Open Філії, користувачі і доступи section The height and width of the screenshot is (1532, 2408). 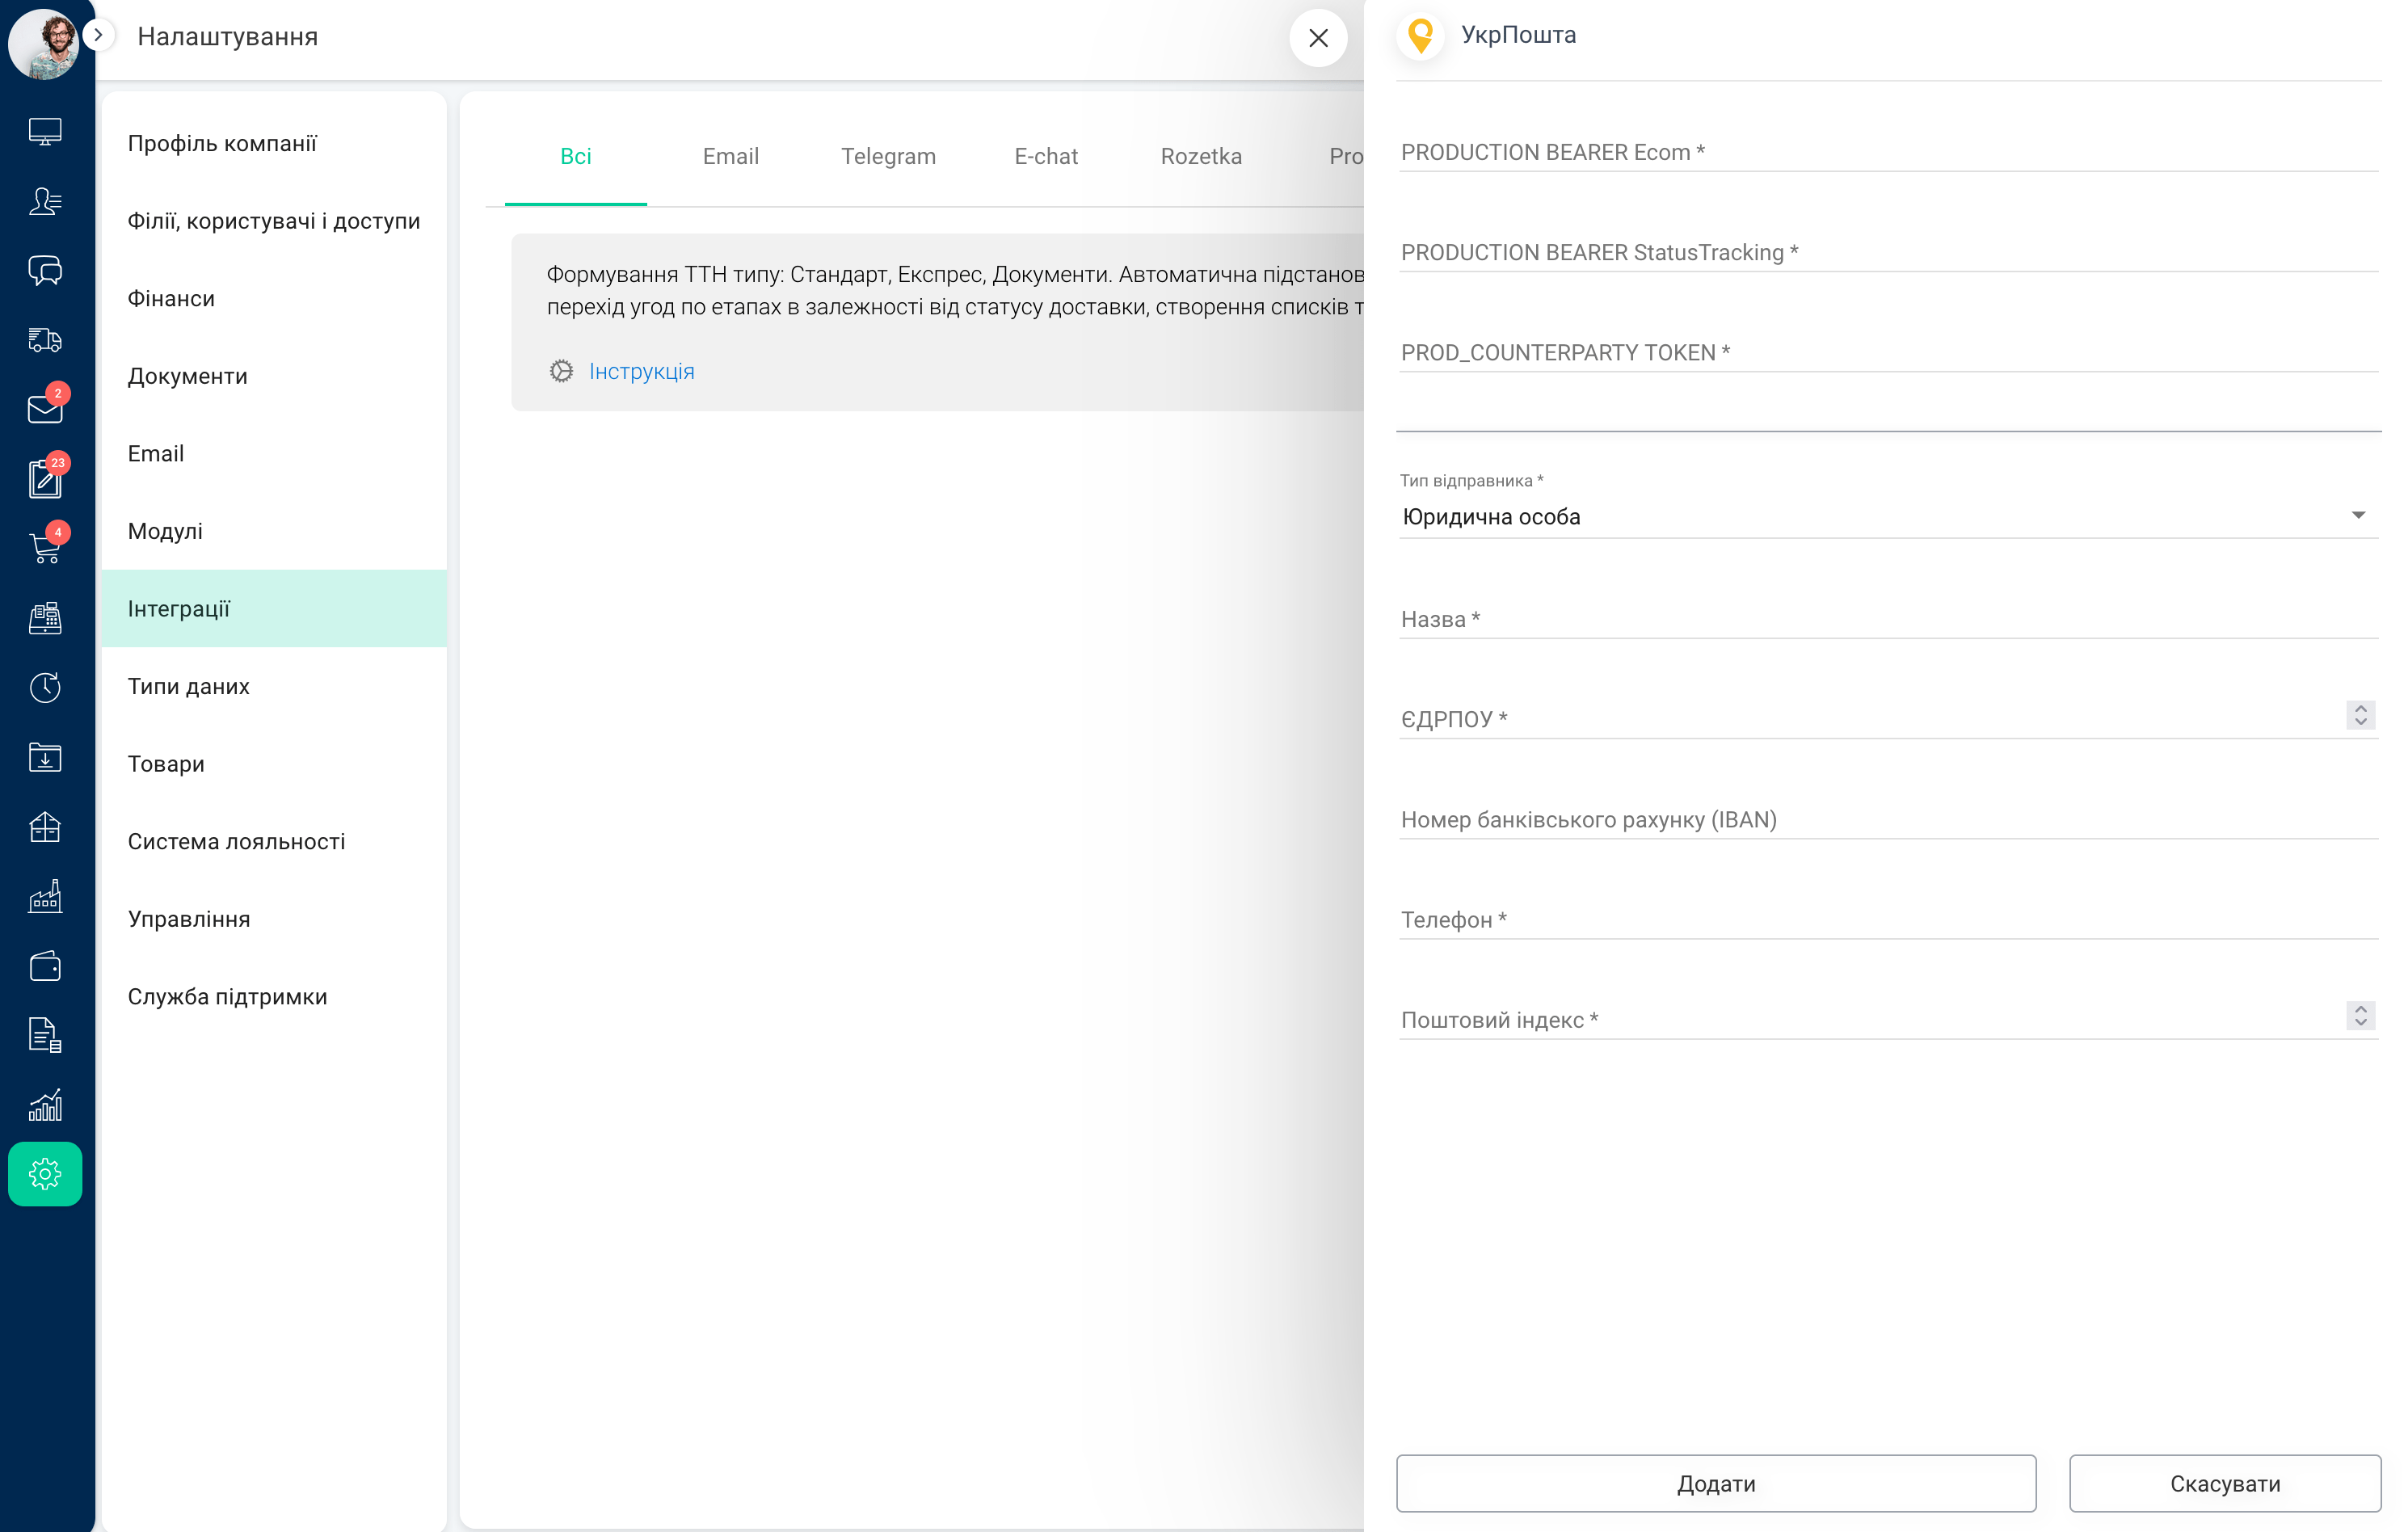pyautogui.click(x=274, y=221)
